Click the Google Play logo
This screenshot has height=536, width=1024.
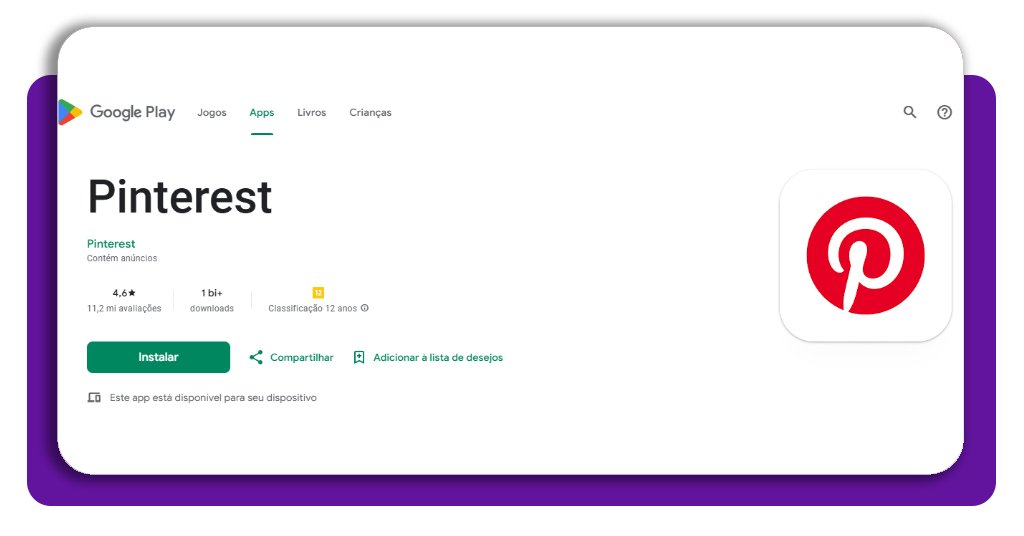point(117,112)
